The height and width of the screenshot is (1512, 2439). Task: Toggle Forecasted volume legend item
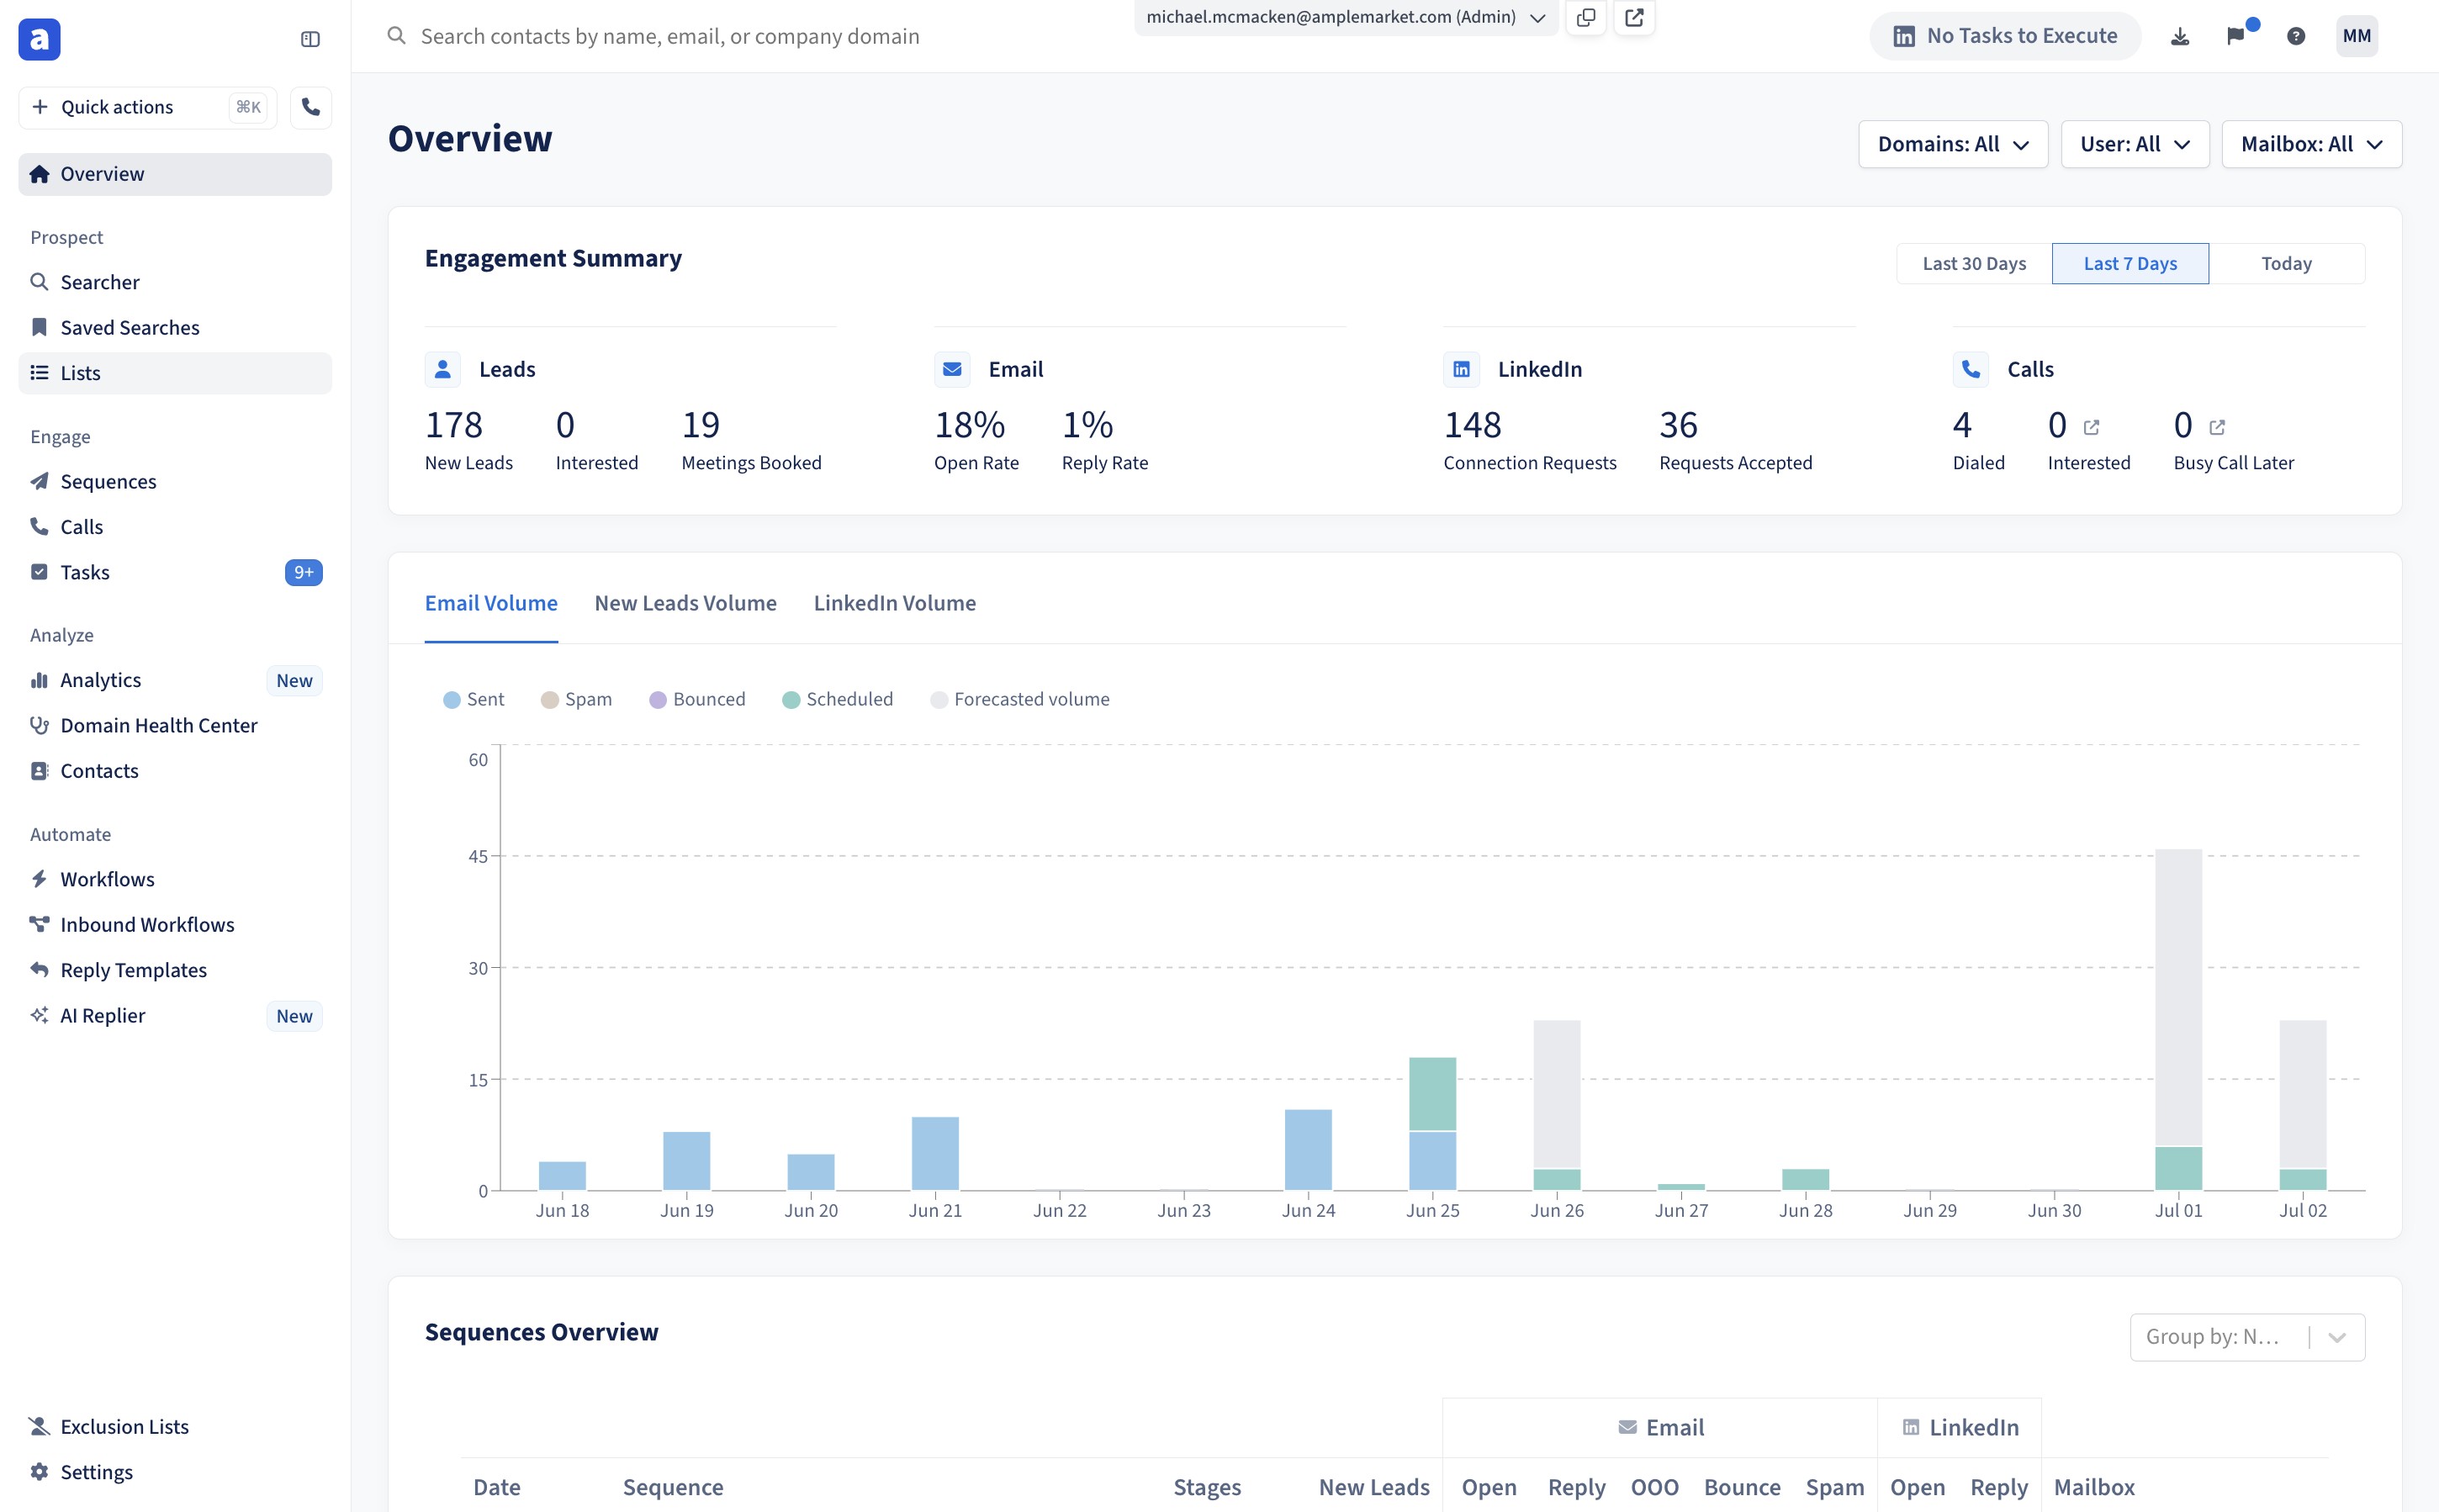1019,699
